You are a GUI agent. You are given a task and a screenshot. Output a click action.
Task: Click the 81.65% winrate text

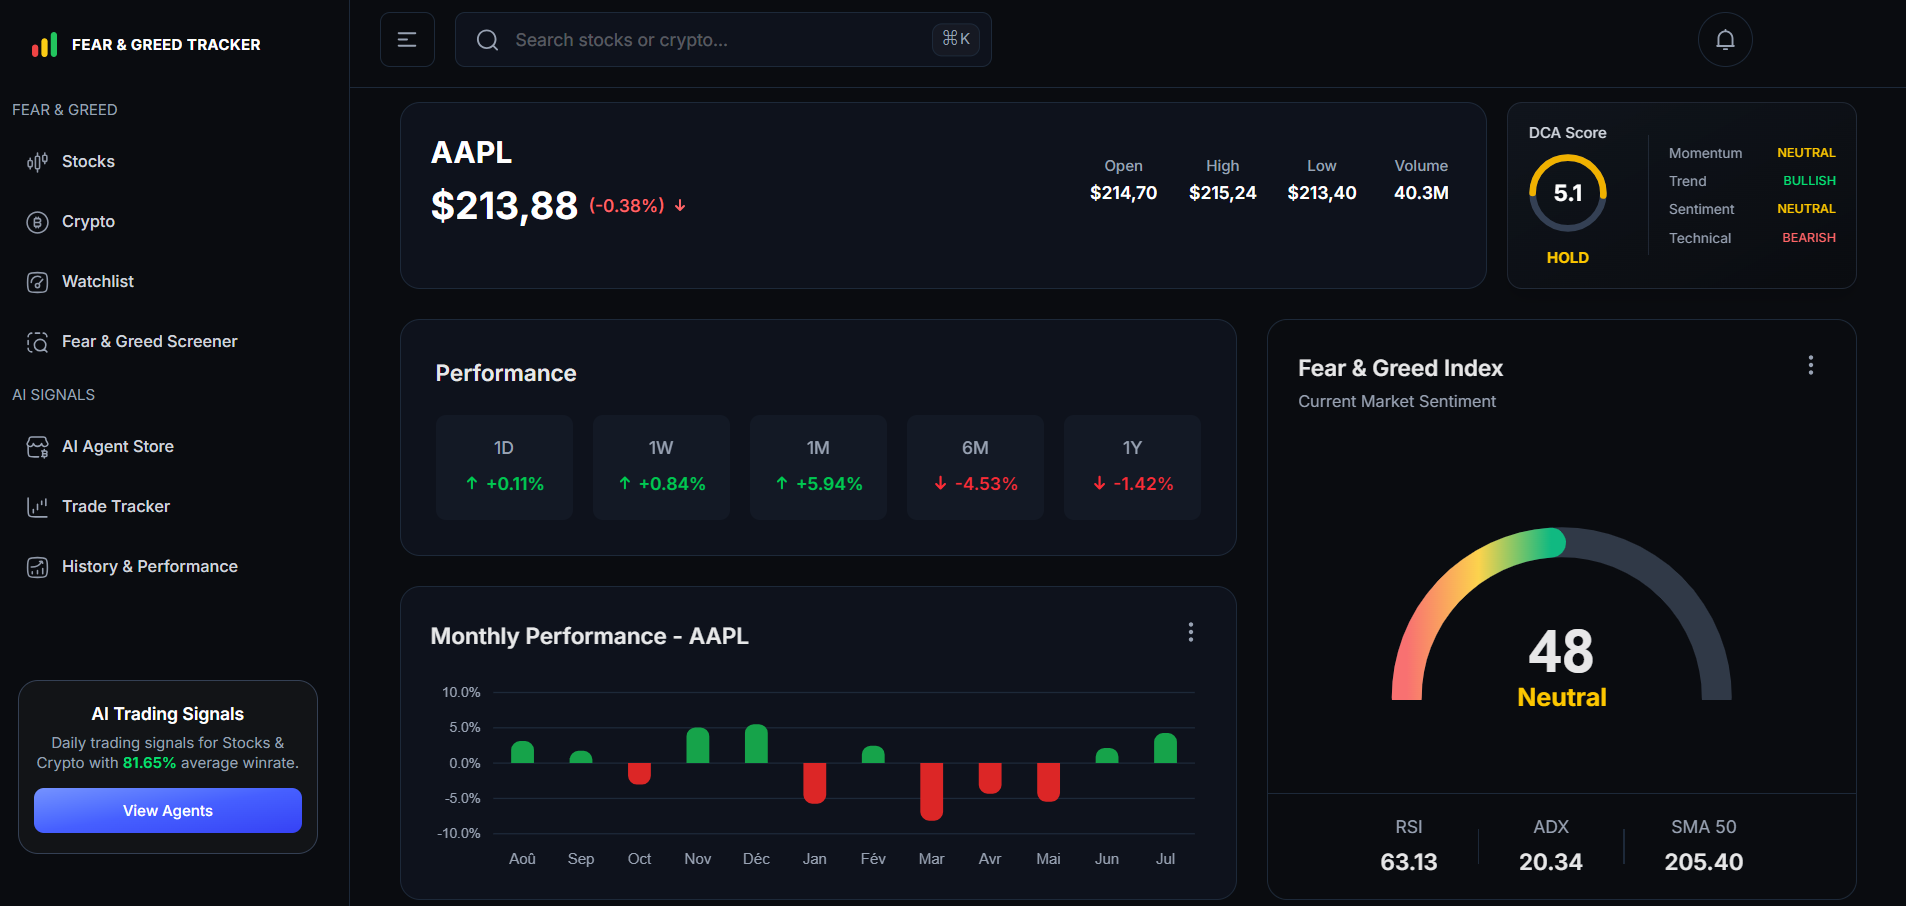click(x=149, y=763)
